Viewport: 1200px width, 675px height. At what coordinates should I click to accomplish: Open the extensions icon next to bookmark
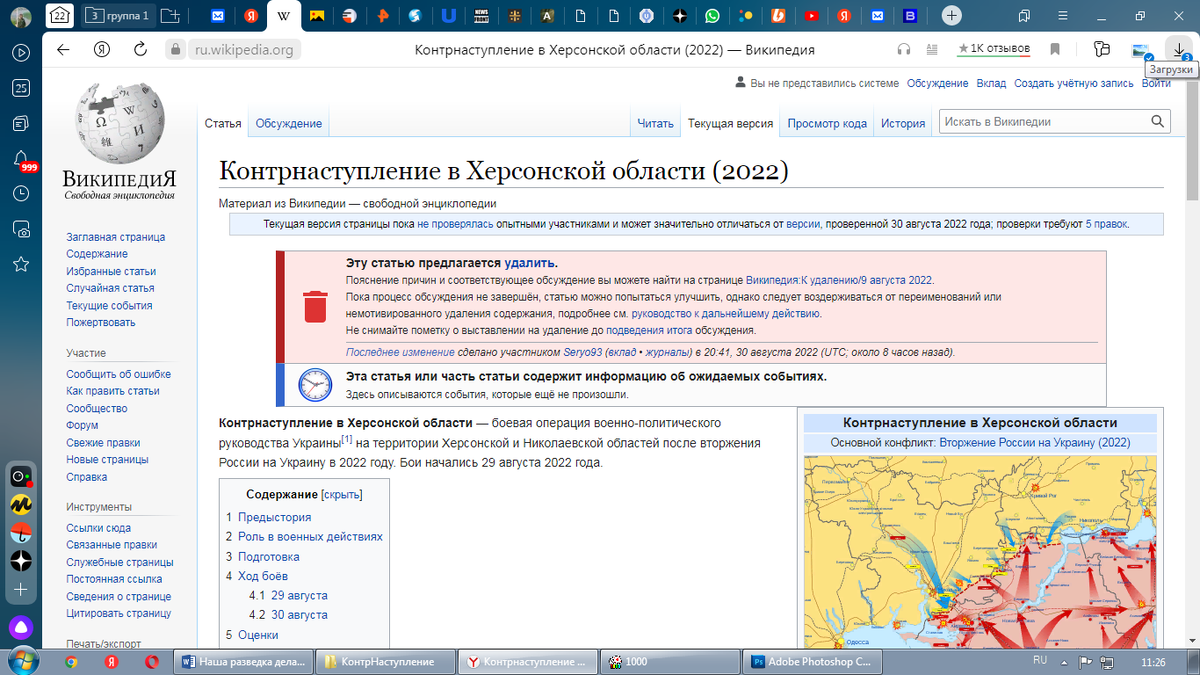(x=1102, y=49)
